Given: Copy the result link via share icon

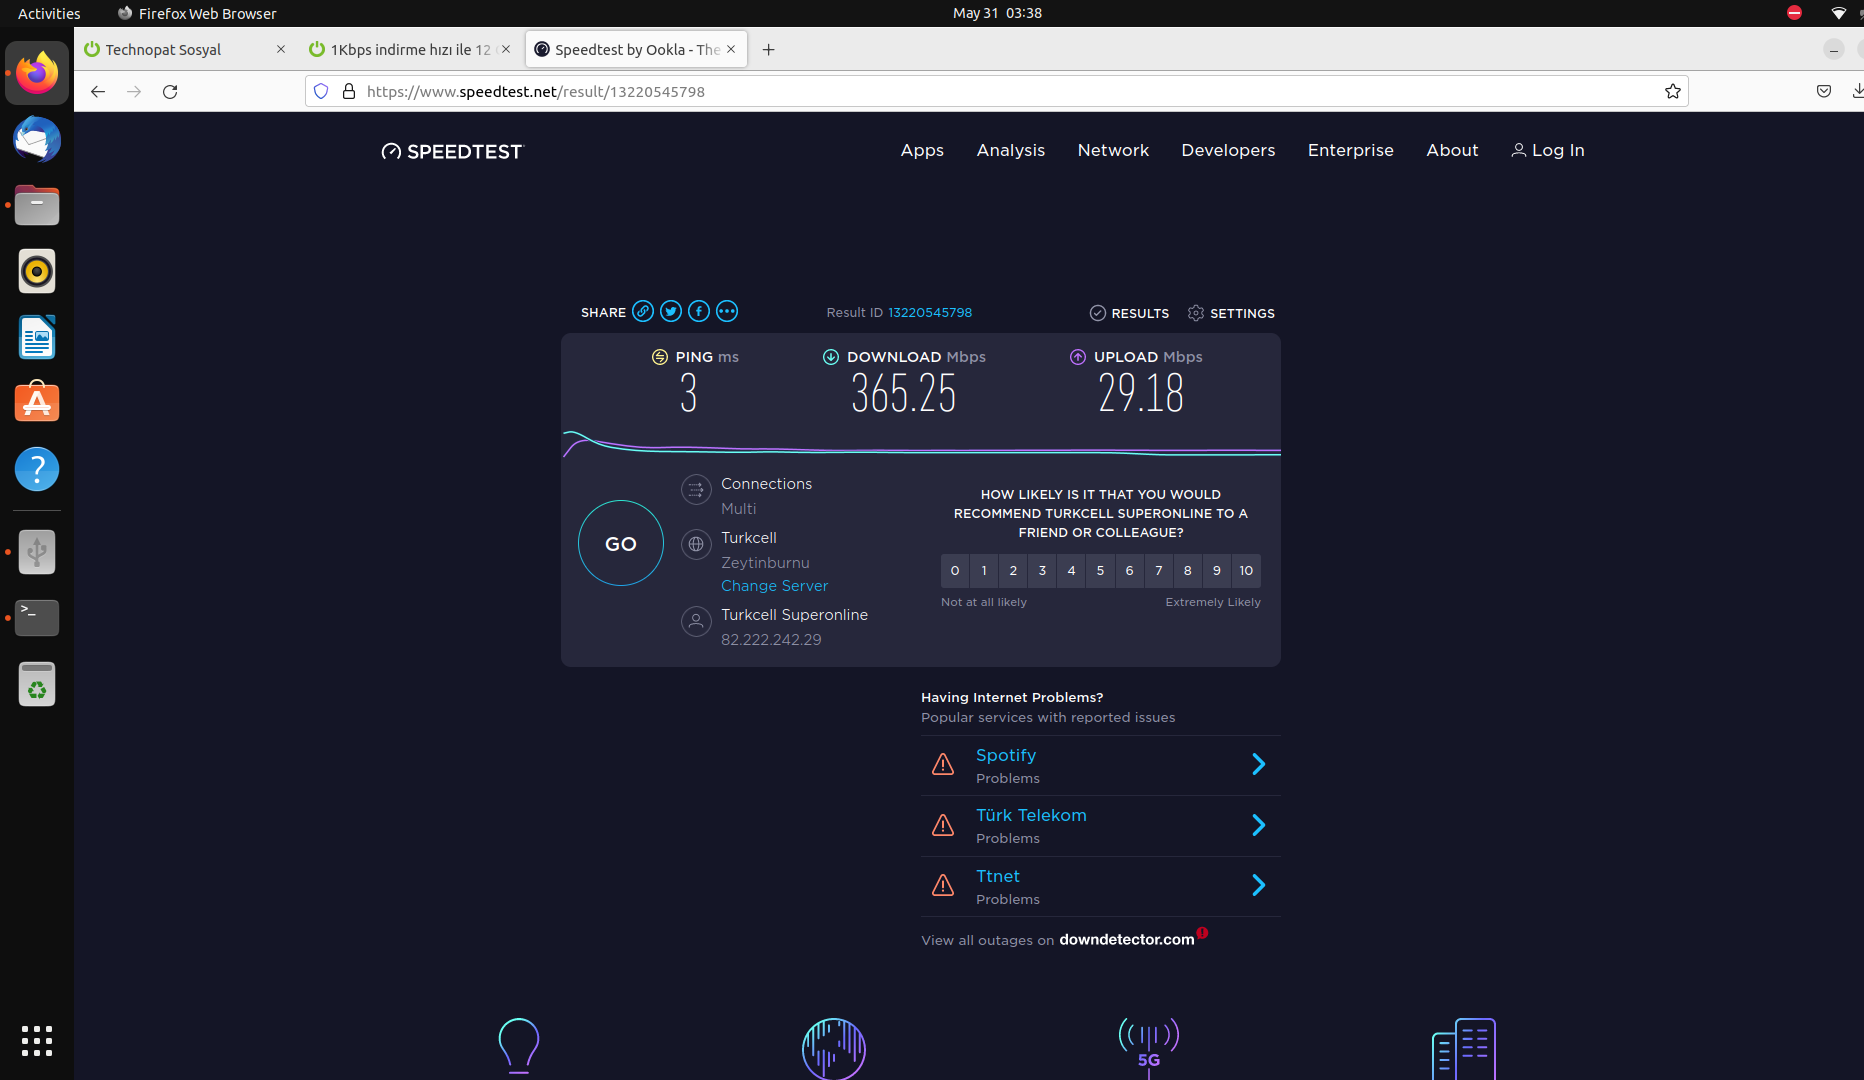Looking at the screenshot, I should tap(643, 312).
